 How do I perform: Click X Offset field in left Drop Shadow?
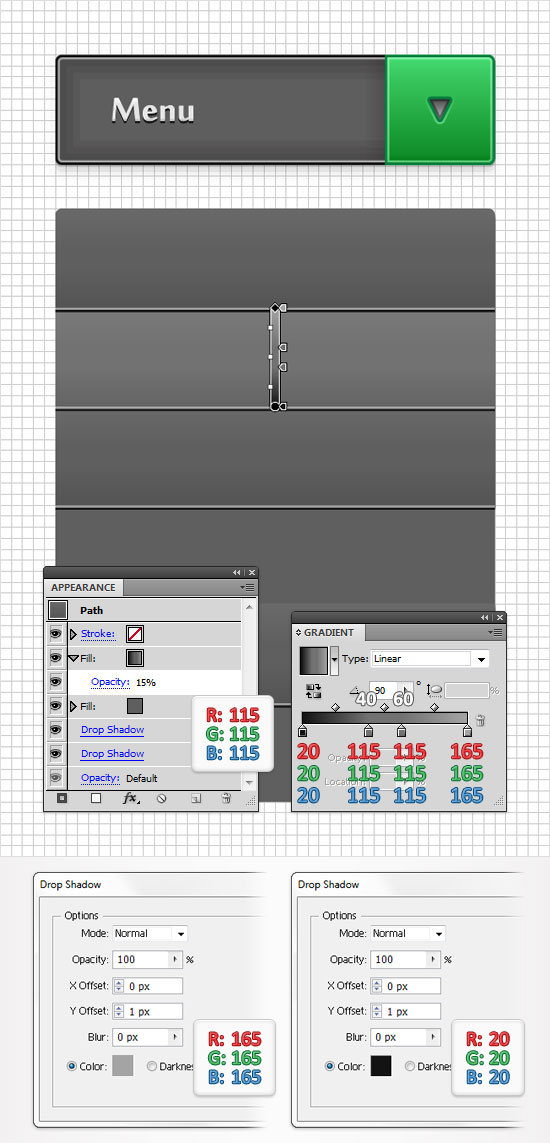click(x=148, y=986)
